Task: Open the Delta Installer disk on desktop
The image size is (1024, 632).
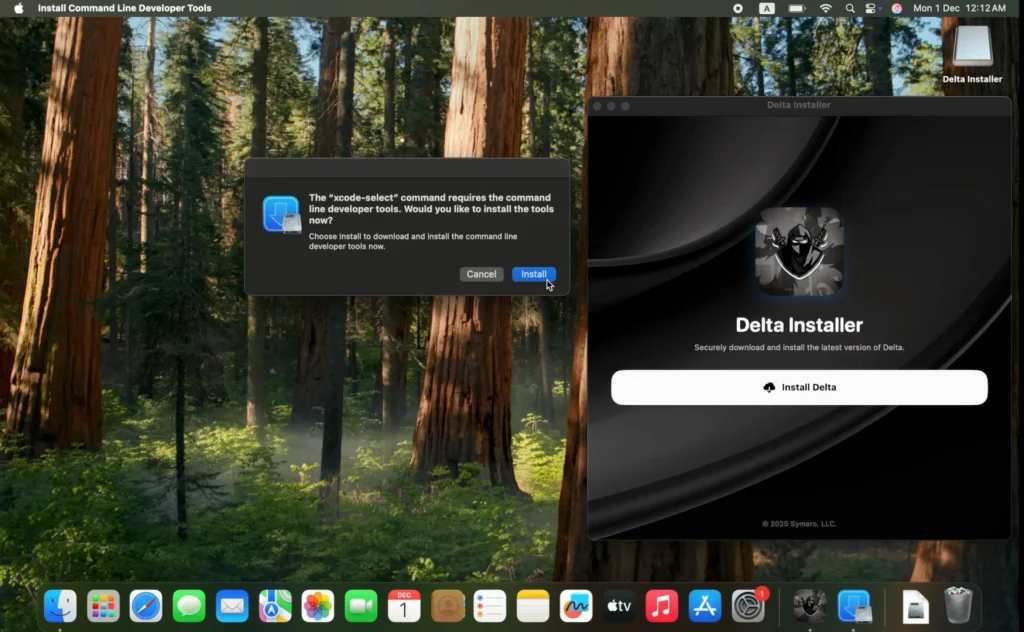Action: point(972,54)
